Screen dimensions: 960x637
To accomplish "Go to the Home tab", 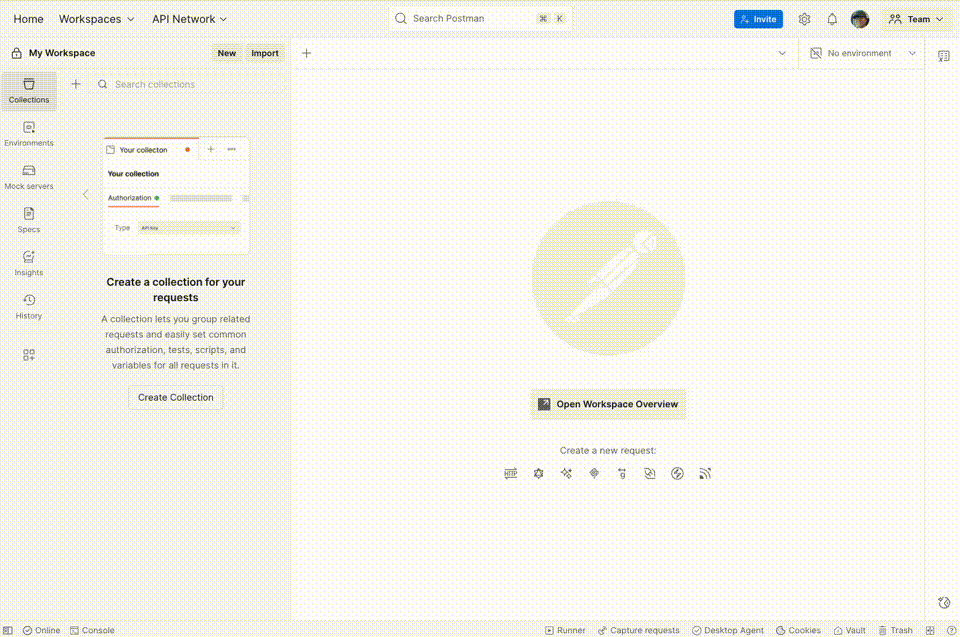I will click(28, 18).
